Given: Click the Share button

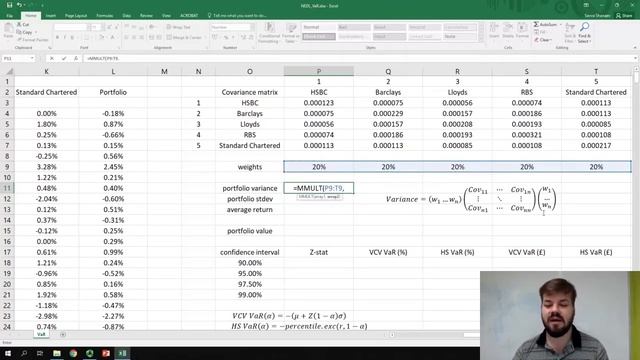Looking at the screenshot, I should 624,16.
